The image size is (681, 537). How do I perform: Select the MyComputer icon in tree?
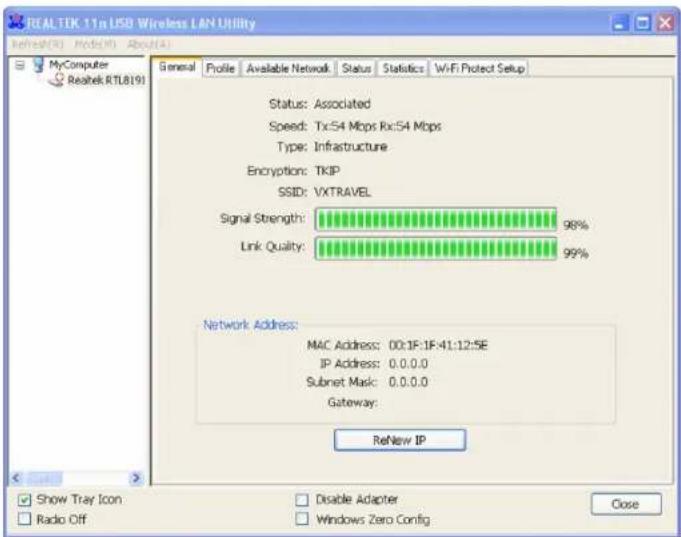(x=38, y=66)
